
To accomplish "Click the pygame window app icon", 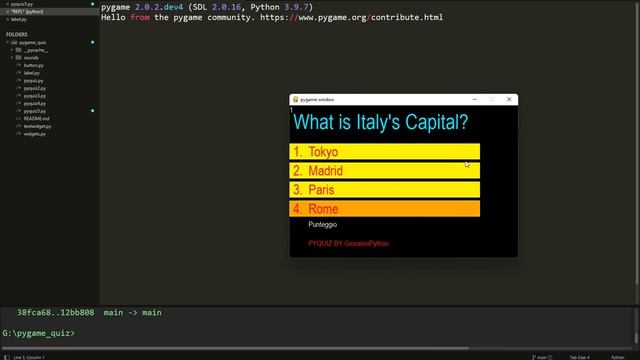I will 296,100.
